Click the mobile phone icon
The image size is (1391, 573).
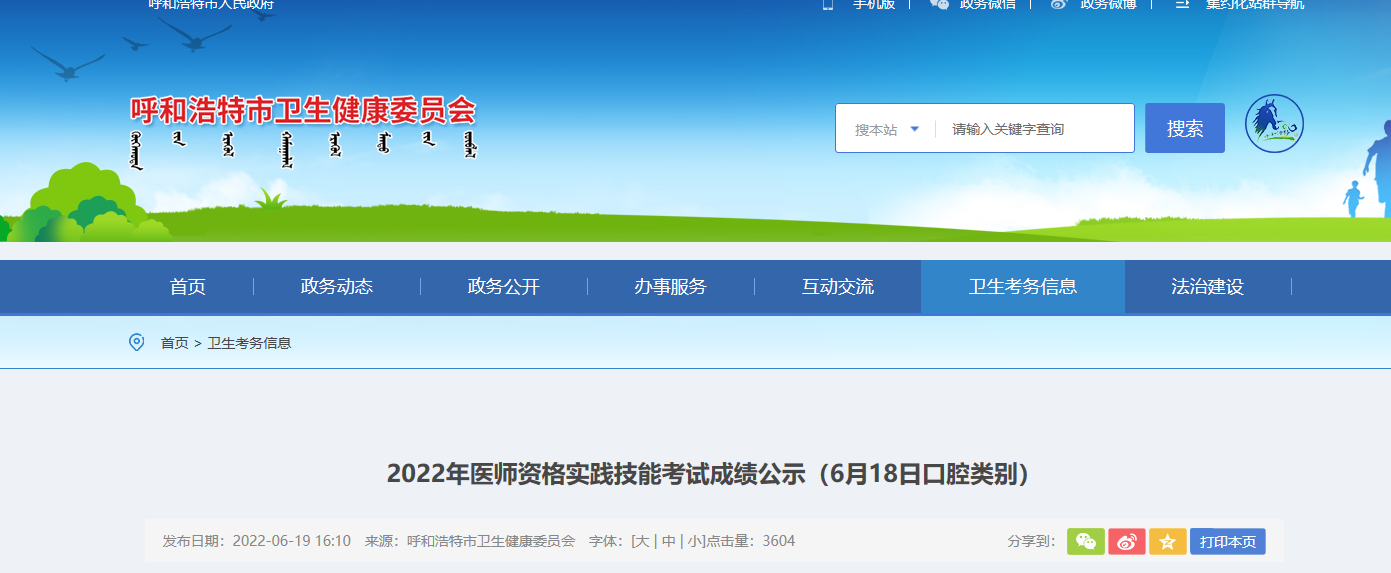tap(828, 4)
